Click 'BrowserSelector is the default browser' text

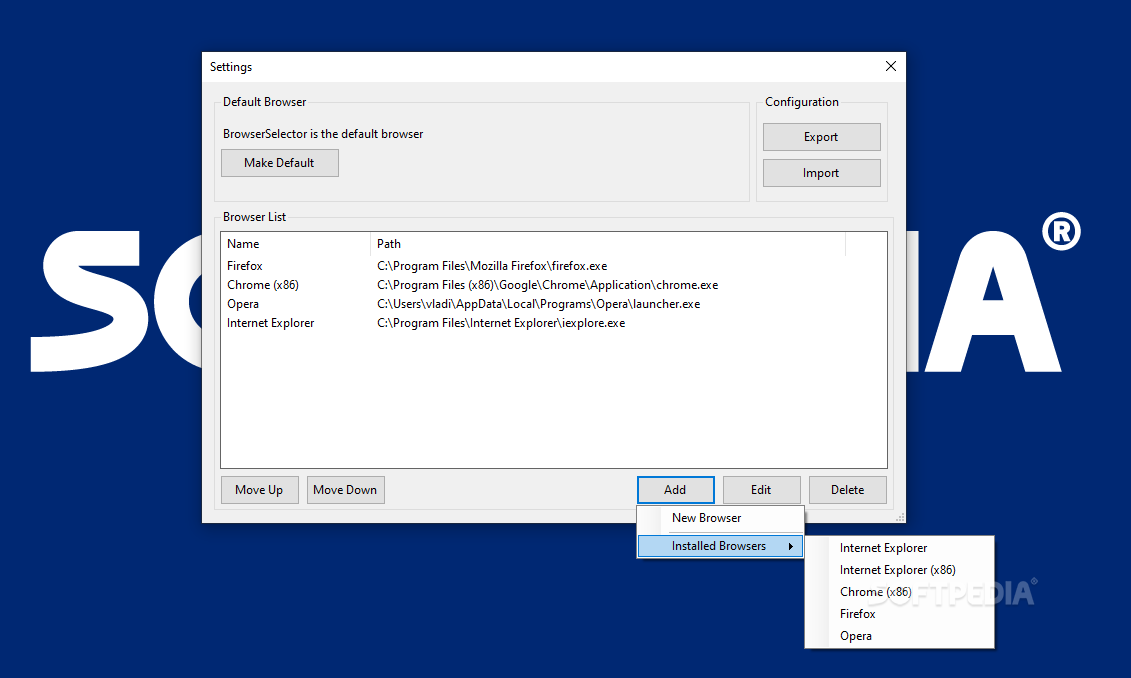point(323,134)
